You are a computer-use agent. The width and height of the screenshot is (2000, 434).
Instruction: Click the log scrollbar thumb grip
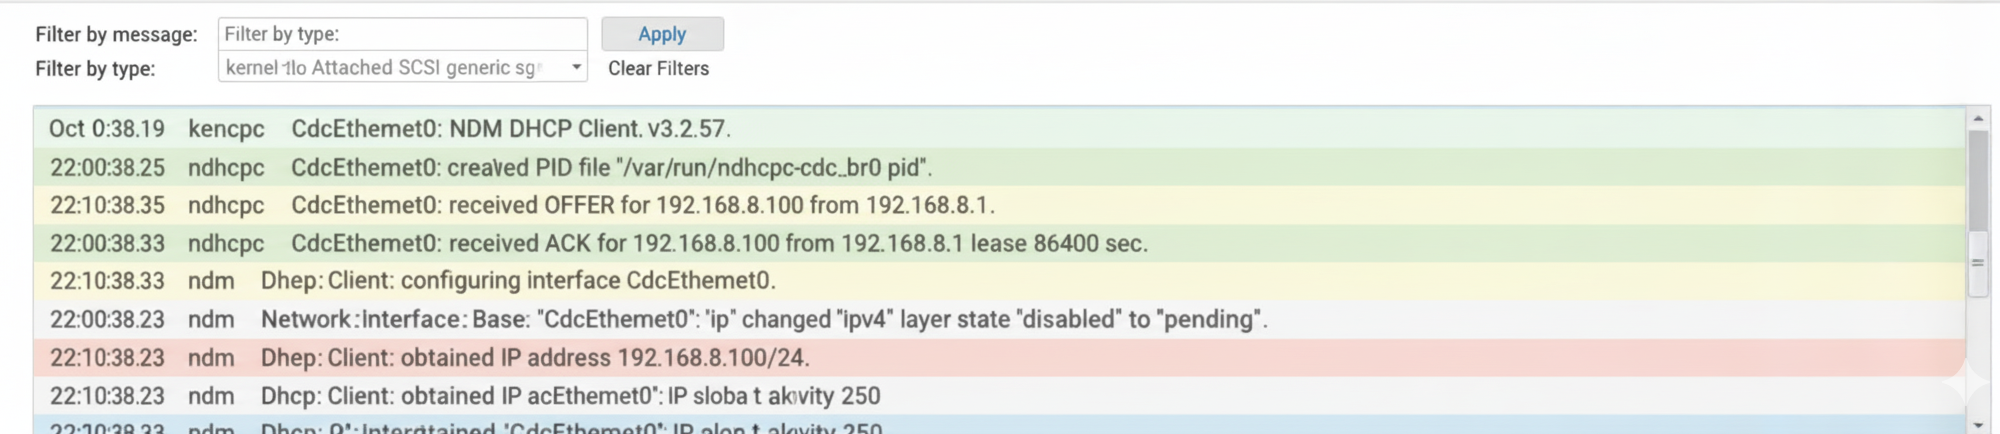tap(1977, 263)
